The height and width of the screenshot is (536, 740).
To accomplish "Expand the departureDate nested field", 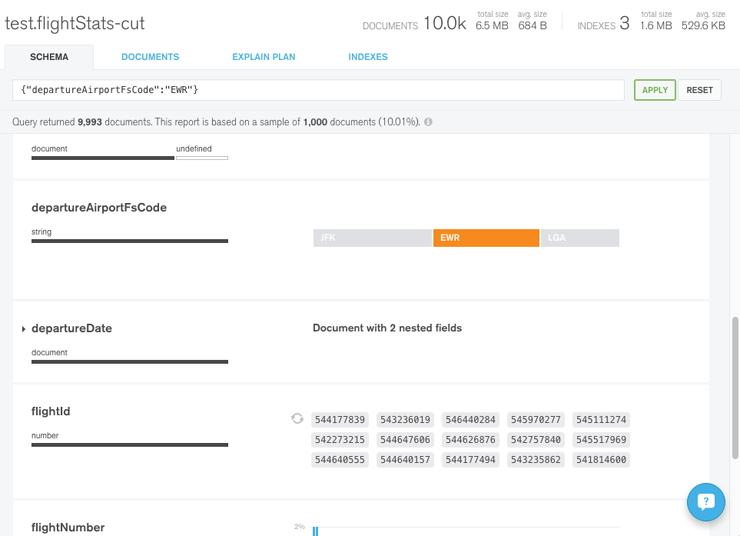I will [23, 329].
